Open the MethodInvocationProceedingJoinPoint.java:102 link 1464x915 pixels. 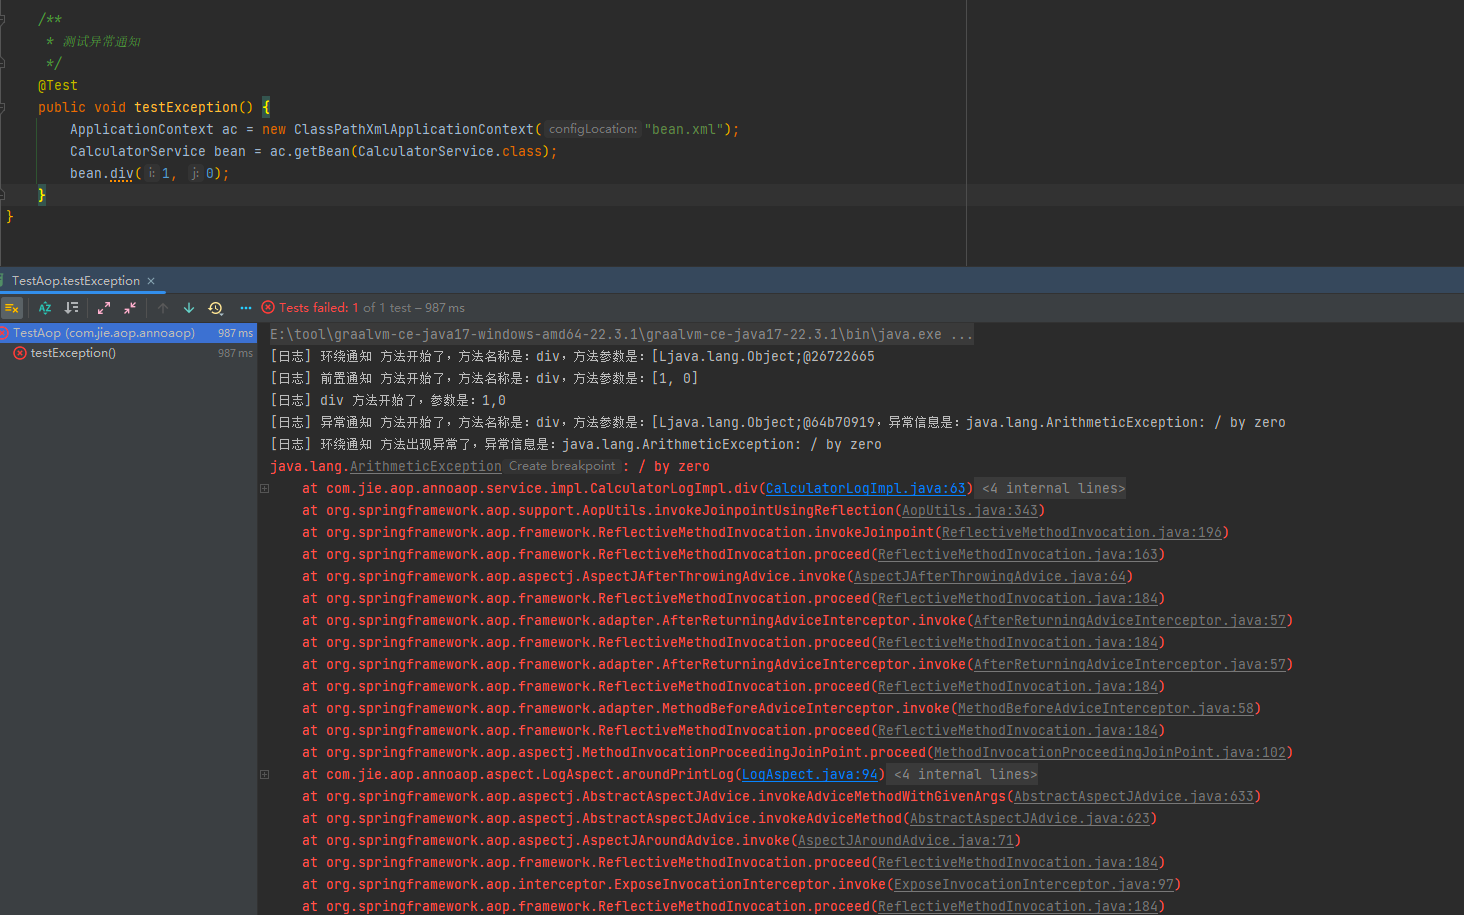pyautogui.click(x=1110, y=753)
